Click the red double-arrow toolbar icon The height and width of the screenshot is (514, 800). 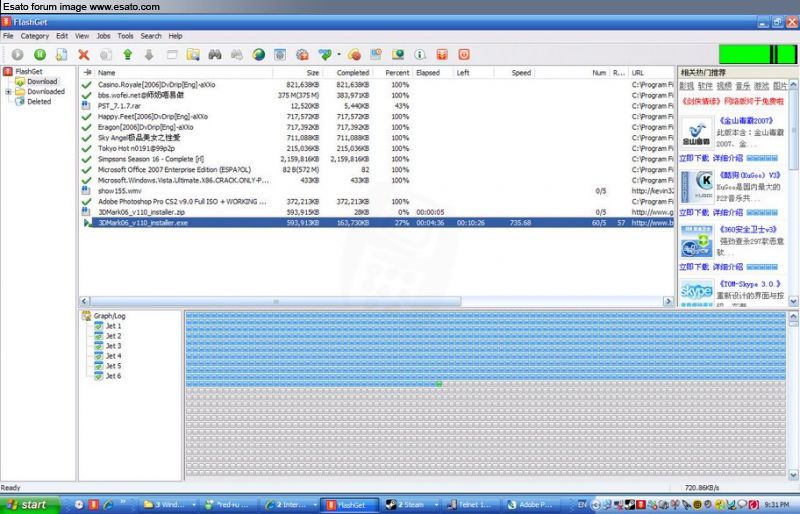point(442,54)
